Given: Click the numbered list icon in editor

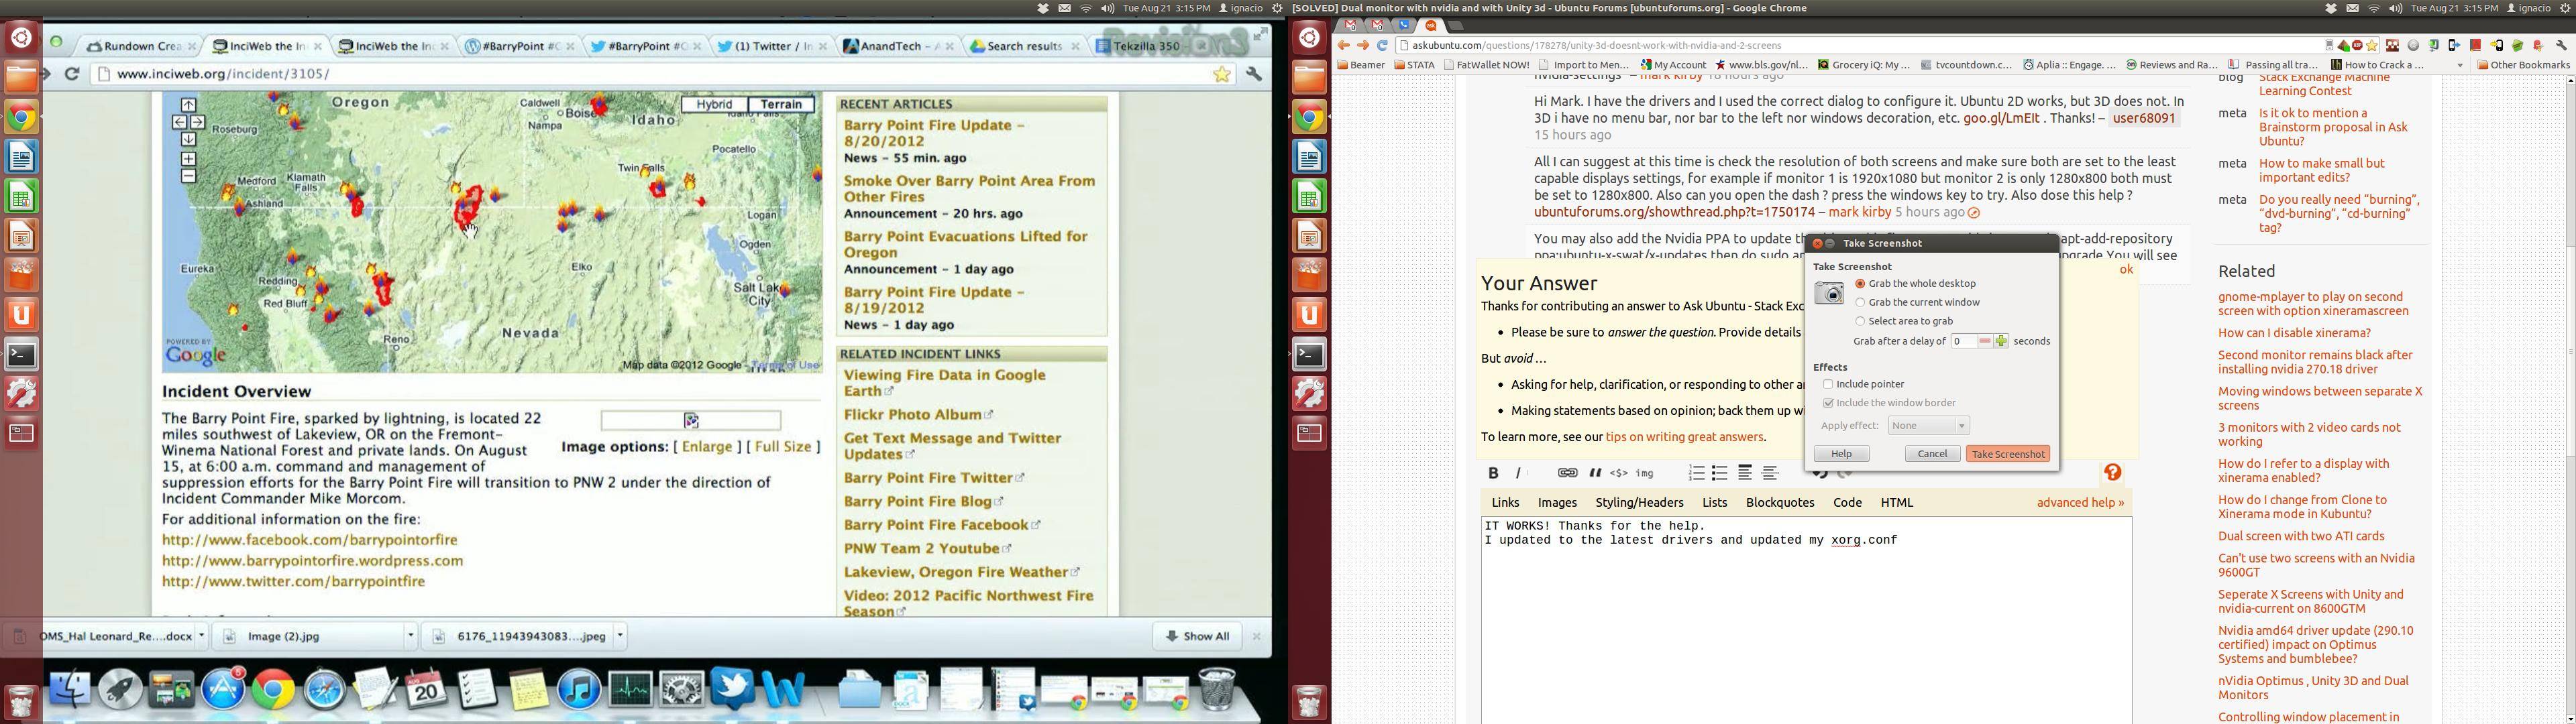Looking at the screenshot, I should 1696,473.
